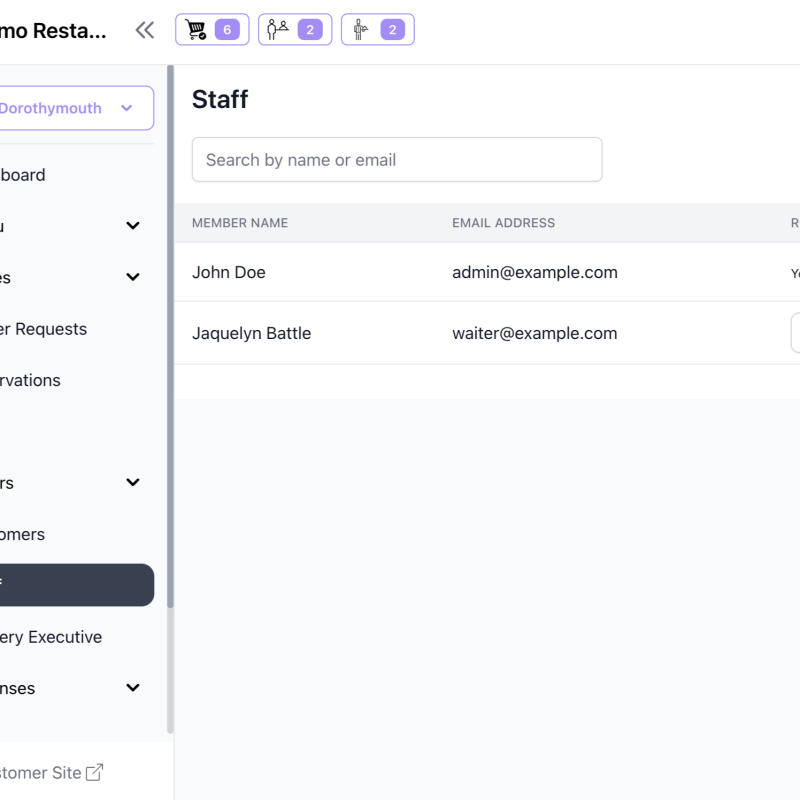This screenshot has width=800, height=800.
Task: Click the reservations icon in the top bar
Action: pos(279,30)
